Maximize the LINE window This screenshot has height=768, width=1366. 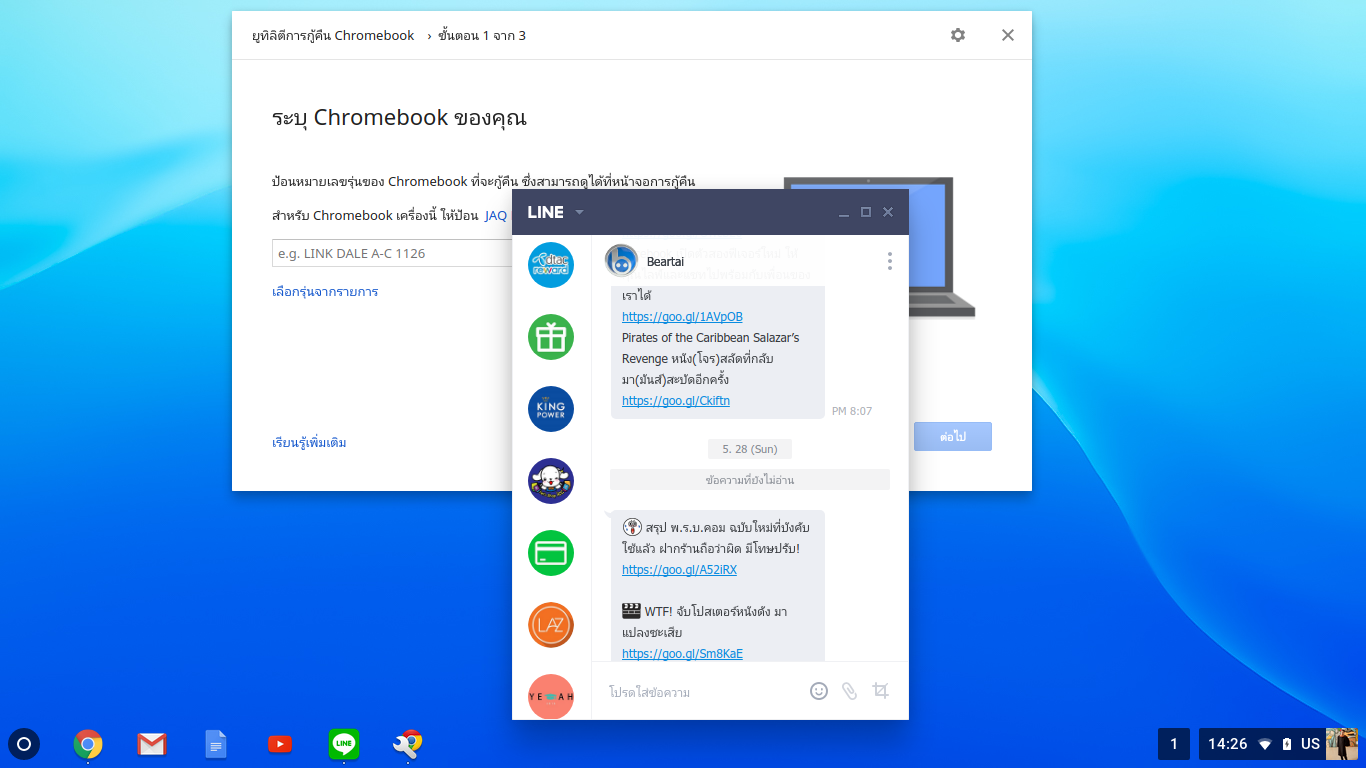coord(866,212)
